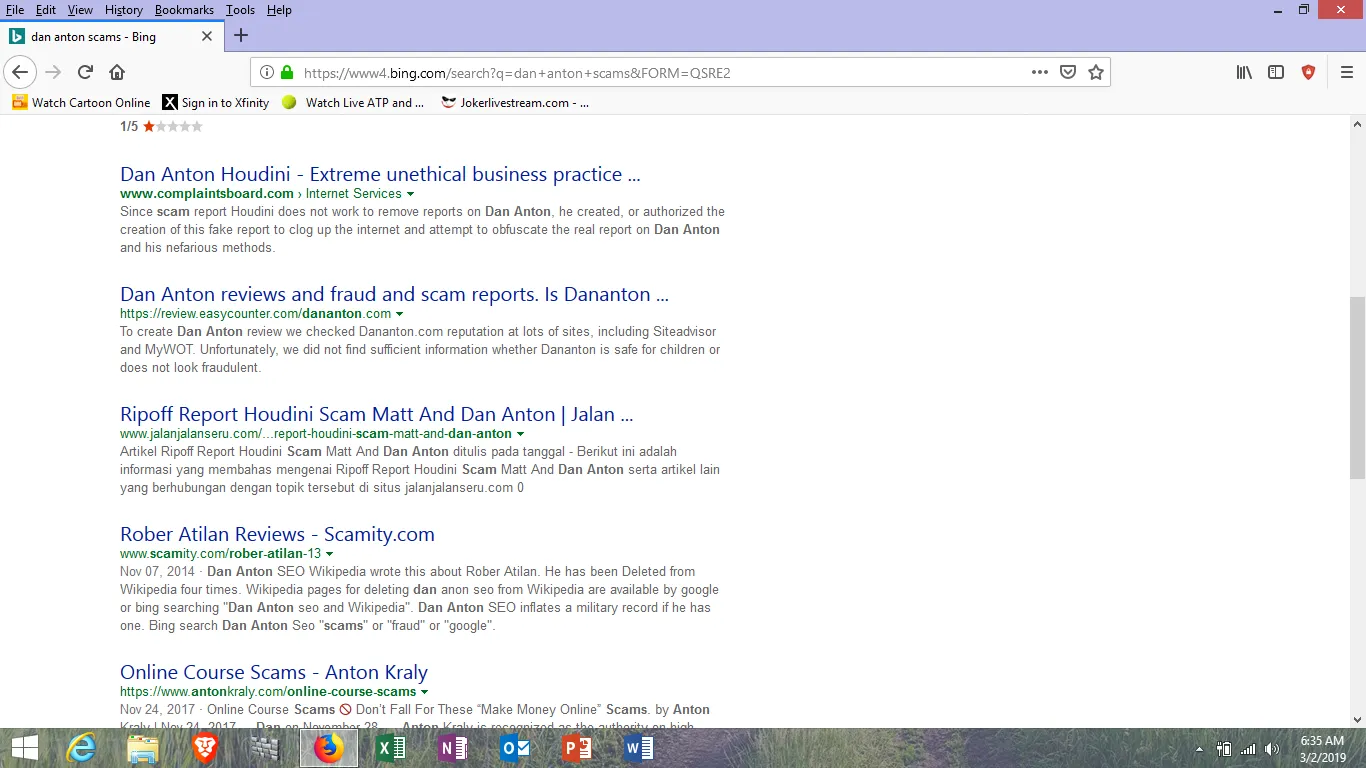Viewport: 1366px width, 768px height.
Task: Save page to Pocket
Action: (x=1068, y=72)
